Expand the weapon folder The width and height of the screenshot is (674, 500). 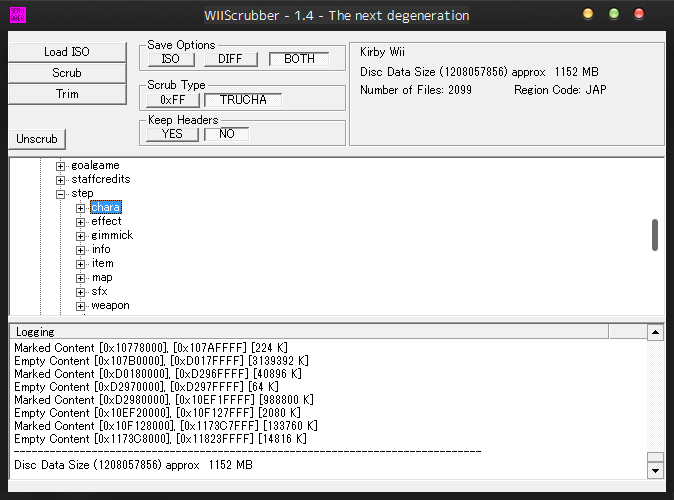coord(80,307)
